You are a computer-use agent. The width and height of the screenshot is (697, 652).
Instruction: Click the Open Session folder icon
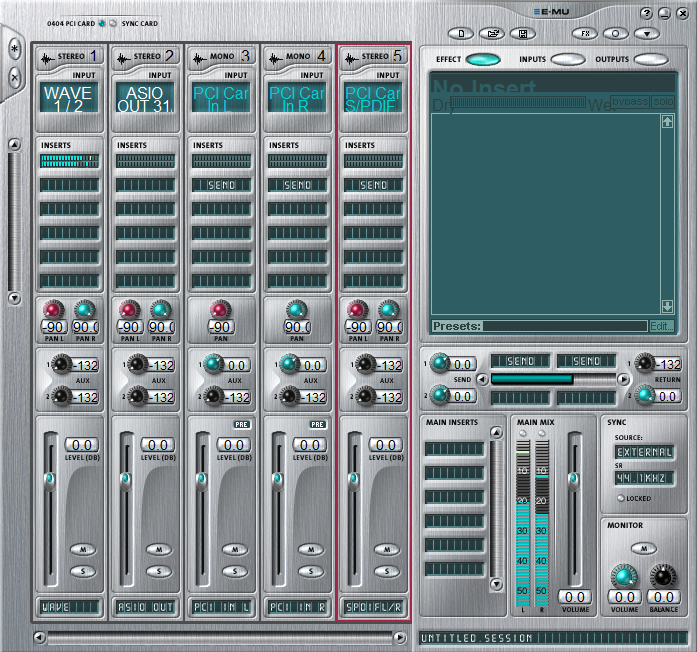[491, 33]
